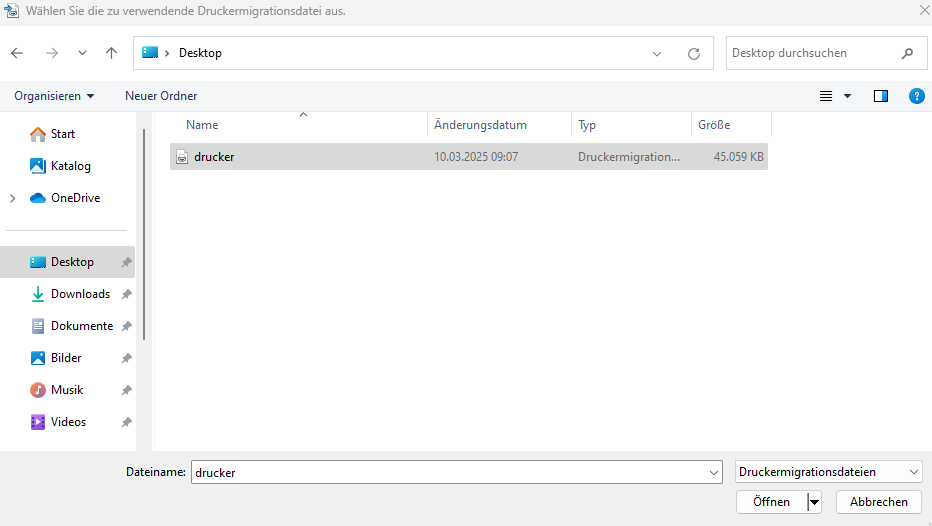This screenshot has width=932, height=526.
Task: Open the Musik folder in sidebar
Action: pos(67,390)
